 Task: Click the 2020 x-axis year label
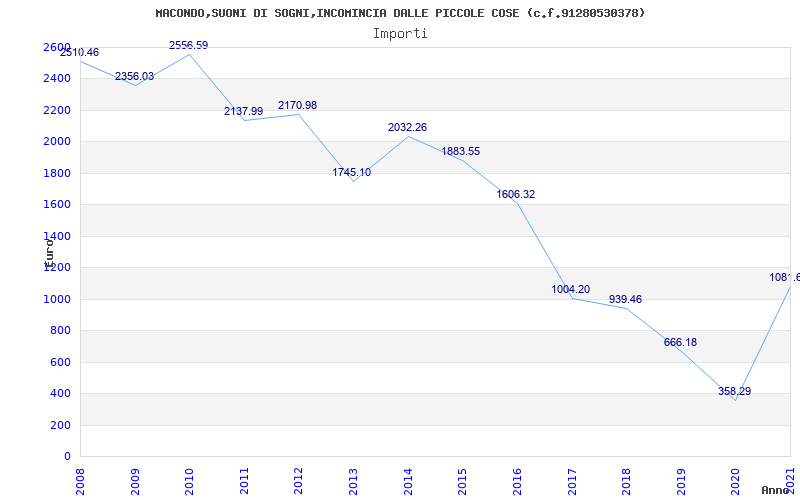[735, 482]
